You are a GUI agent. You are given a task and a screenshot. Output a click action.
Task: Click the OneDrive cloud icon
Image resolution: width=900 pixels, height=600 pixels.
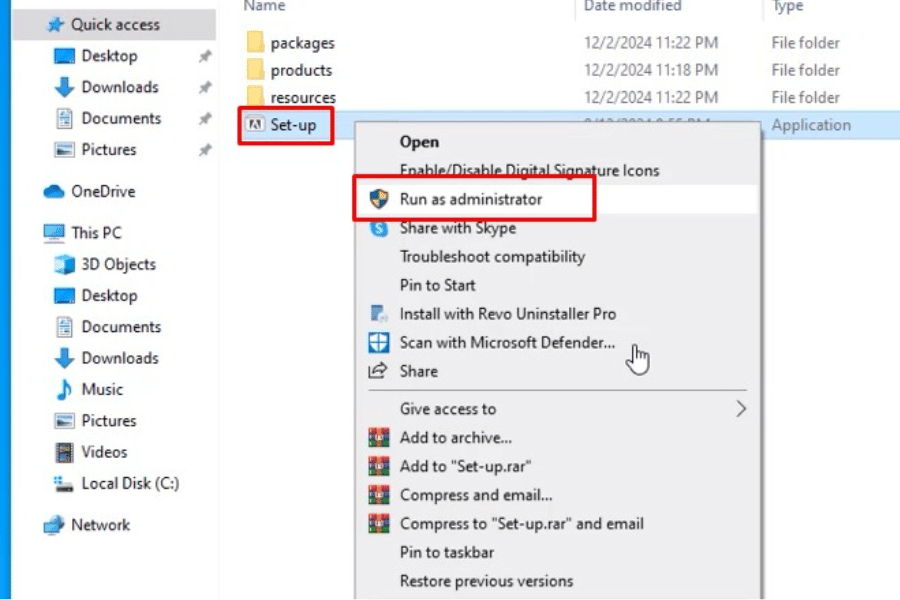click(54, 191)
